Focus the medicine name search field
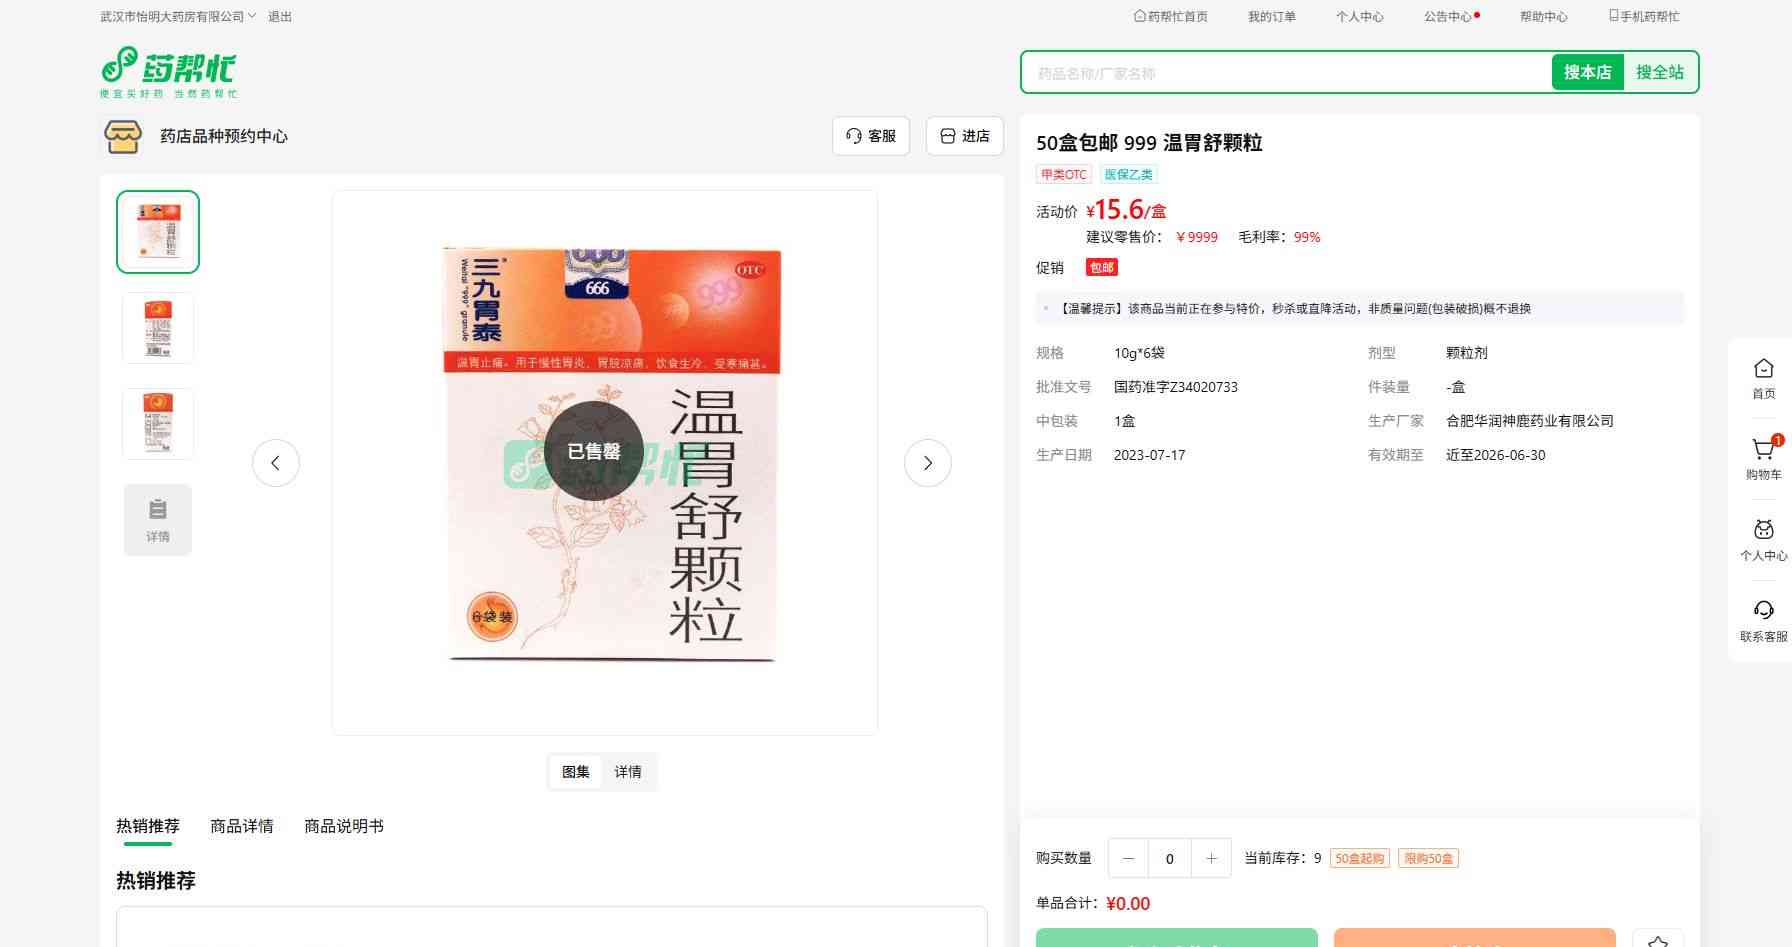 1285,73
